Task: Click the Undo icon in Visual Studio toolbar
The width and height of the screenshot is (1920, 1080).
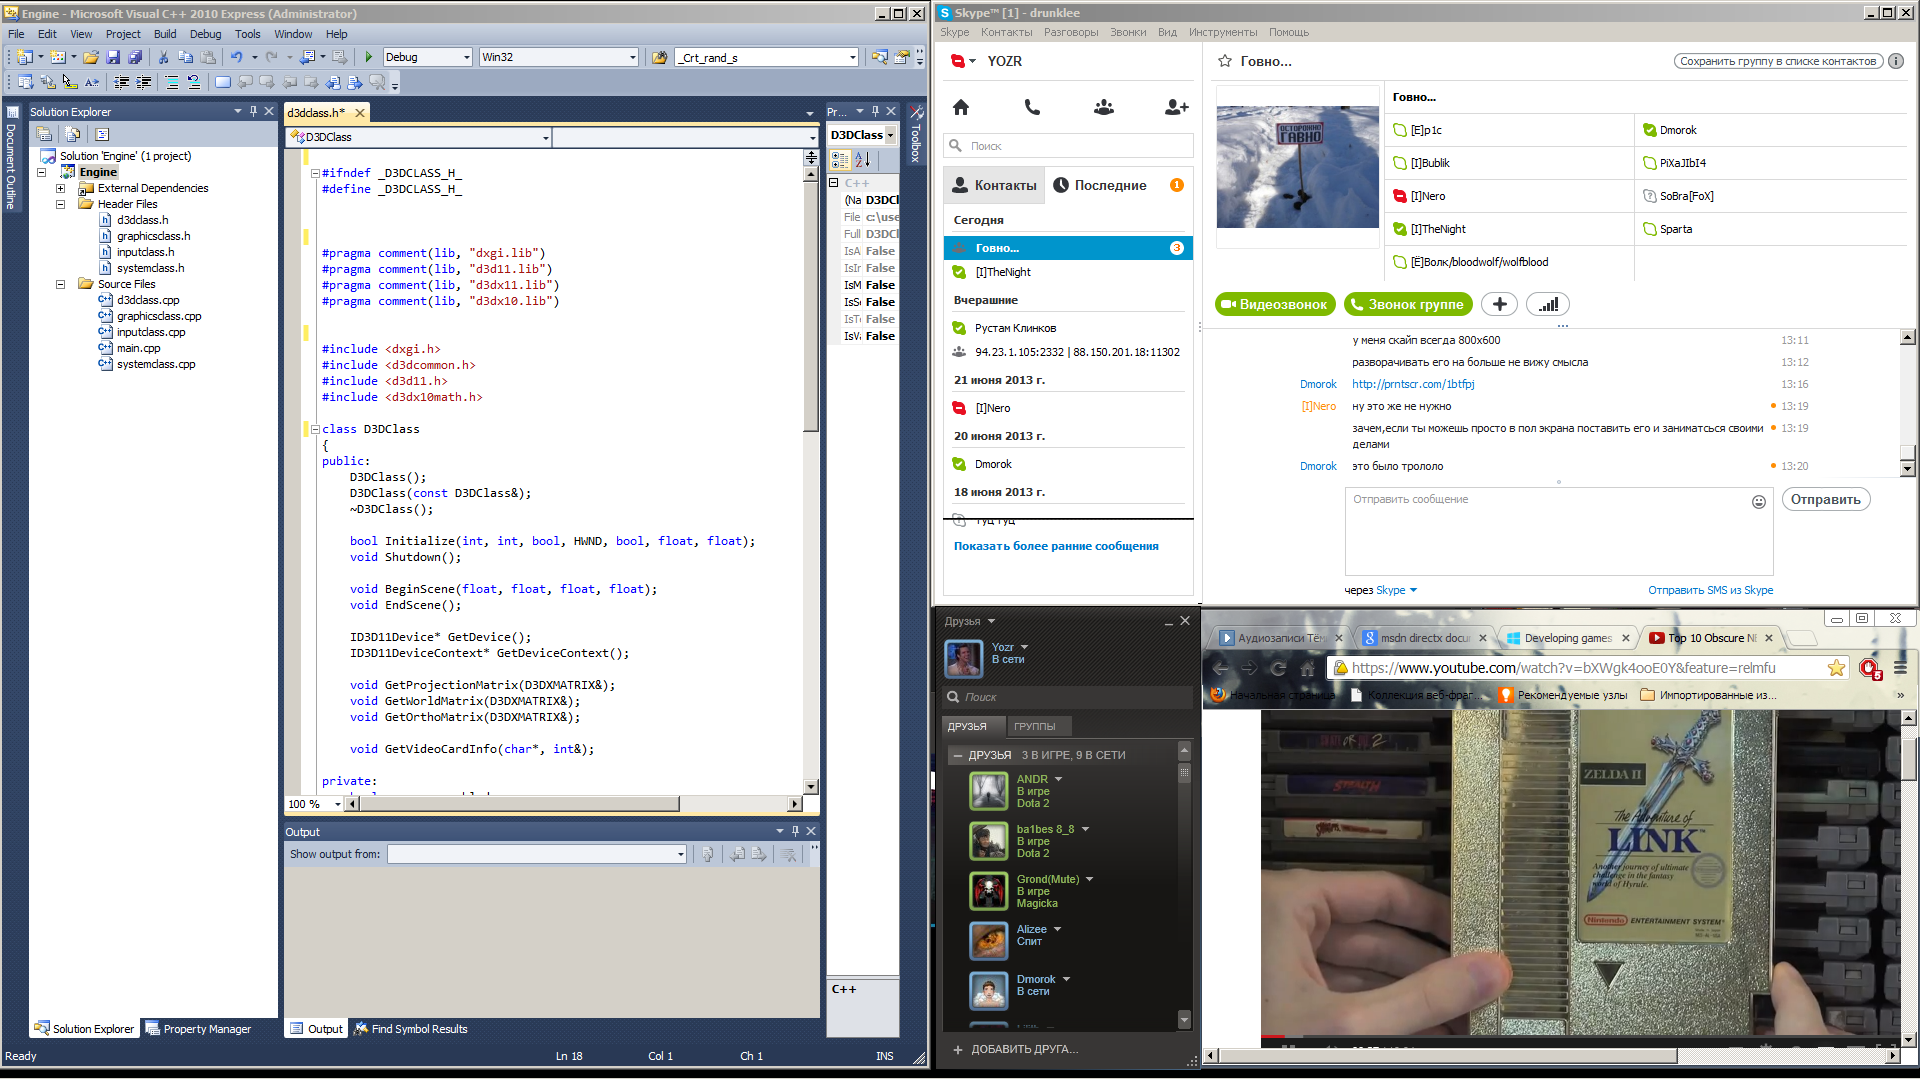Action: pos(237,57)
